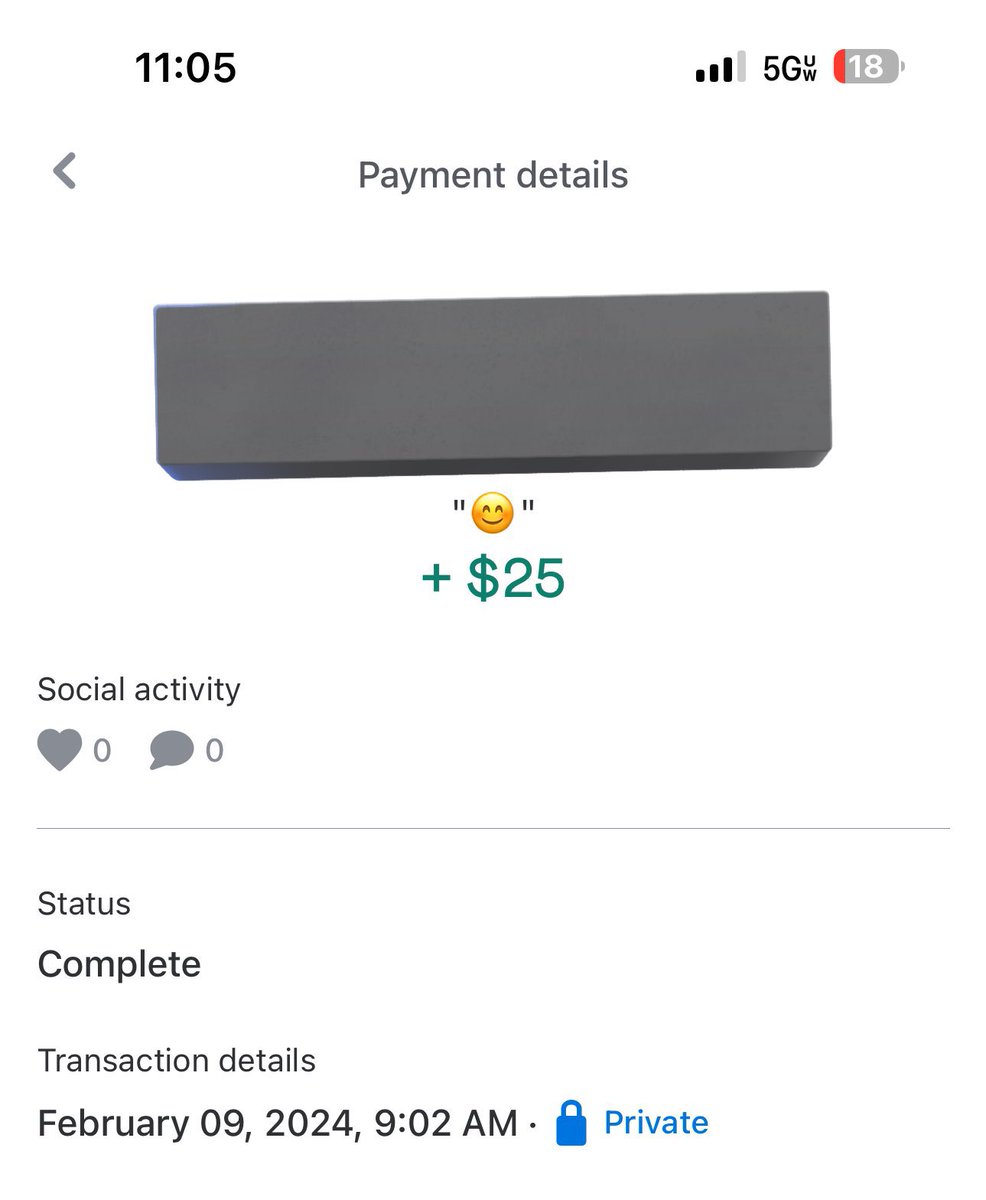Tap the back chevron arrow
The image size is (986, 1200).
pos(65,171)
